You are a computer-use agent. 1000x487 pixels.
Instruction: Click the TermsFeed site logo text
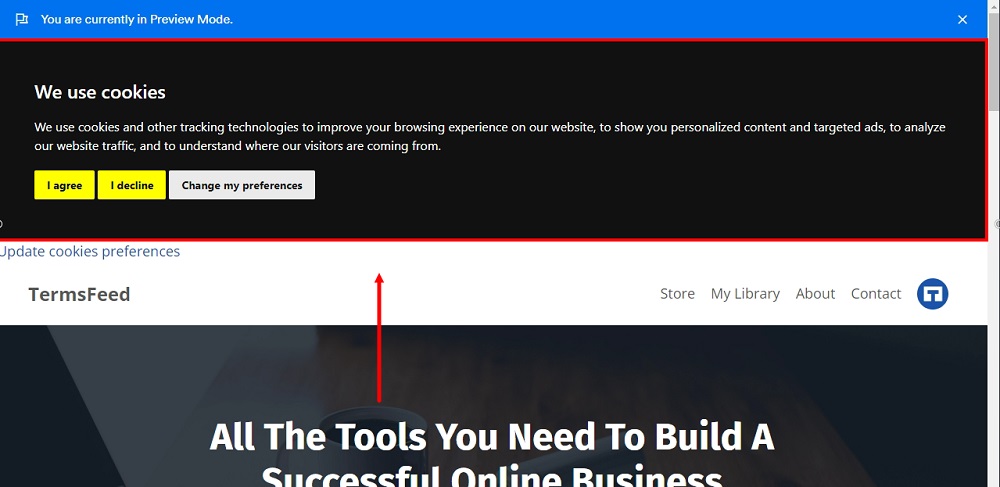(79, 294)
